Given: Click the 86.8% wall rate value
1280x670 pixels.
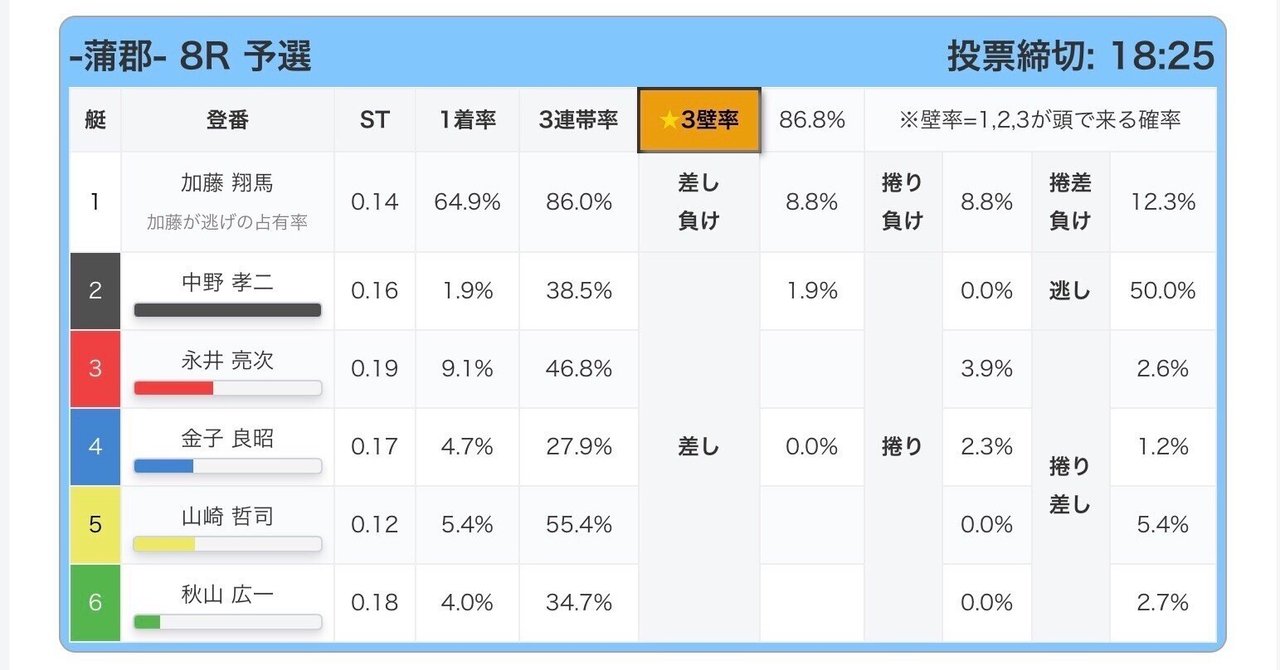Looking at the screenshot, I should click(x=812, y=119).
